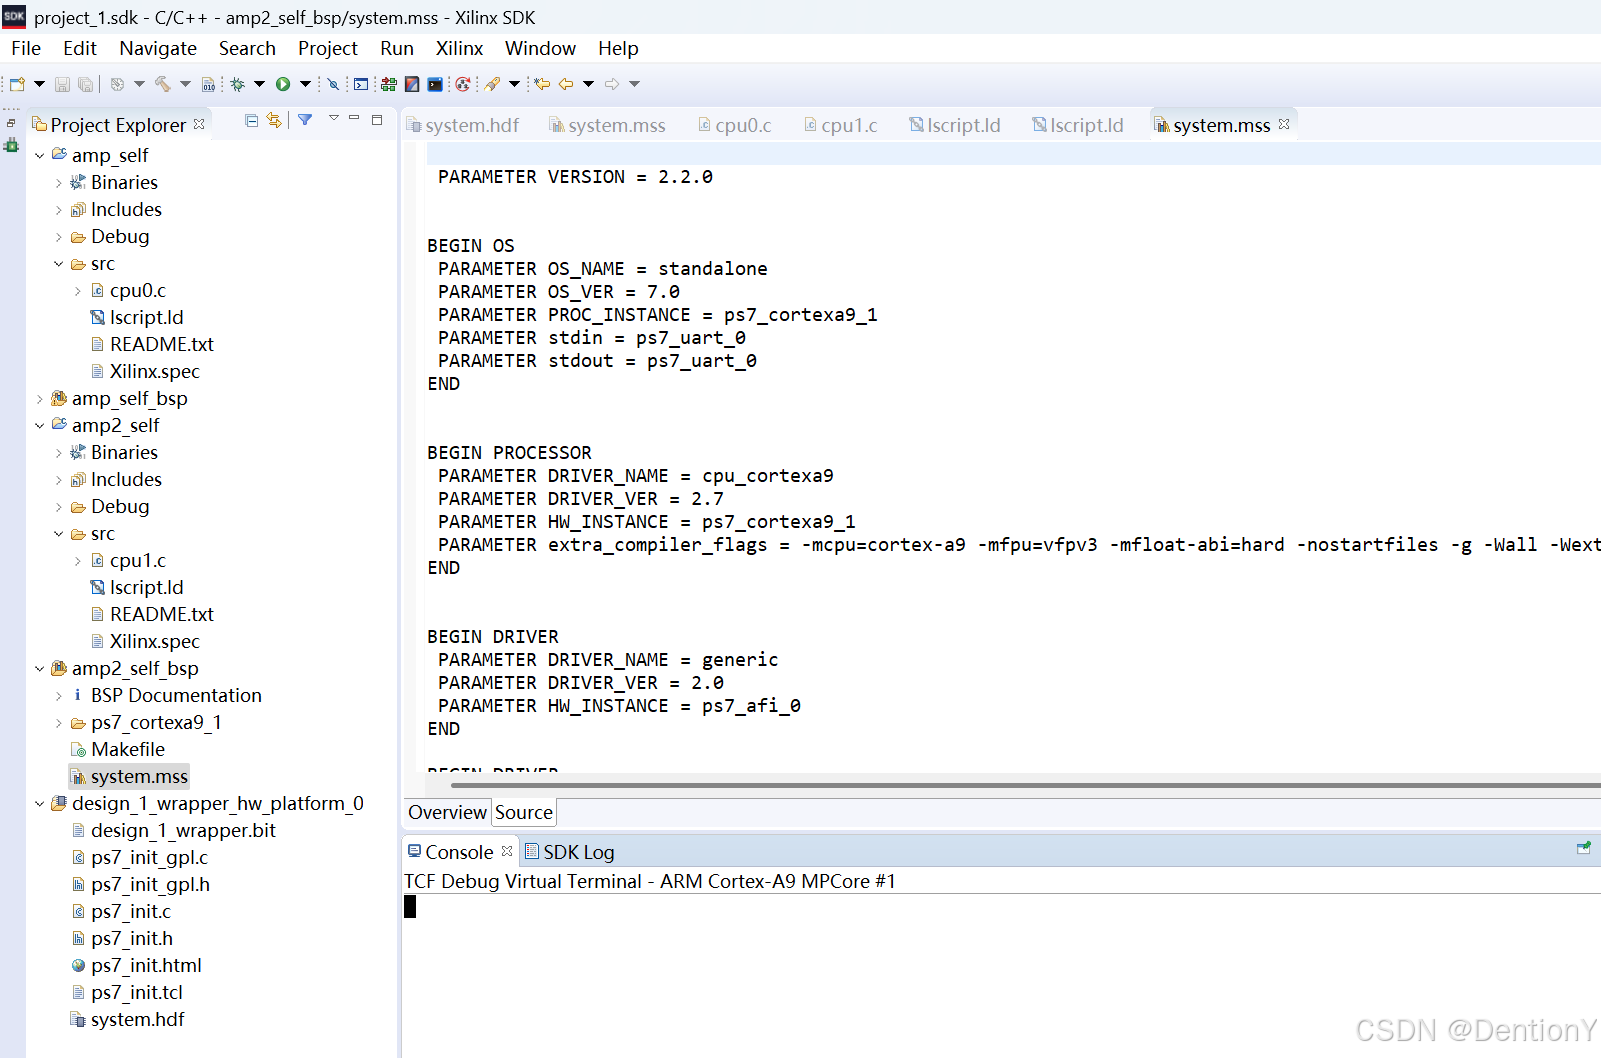The image size is (1601, 1058).
Task: Click the grey Forward navigation arrow
Action: point(612,84)
